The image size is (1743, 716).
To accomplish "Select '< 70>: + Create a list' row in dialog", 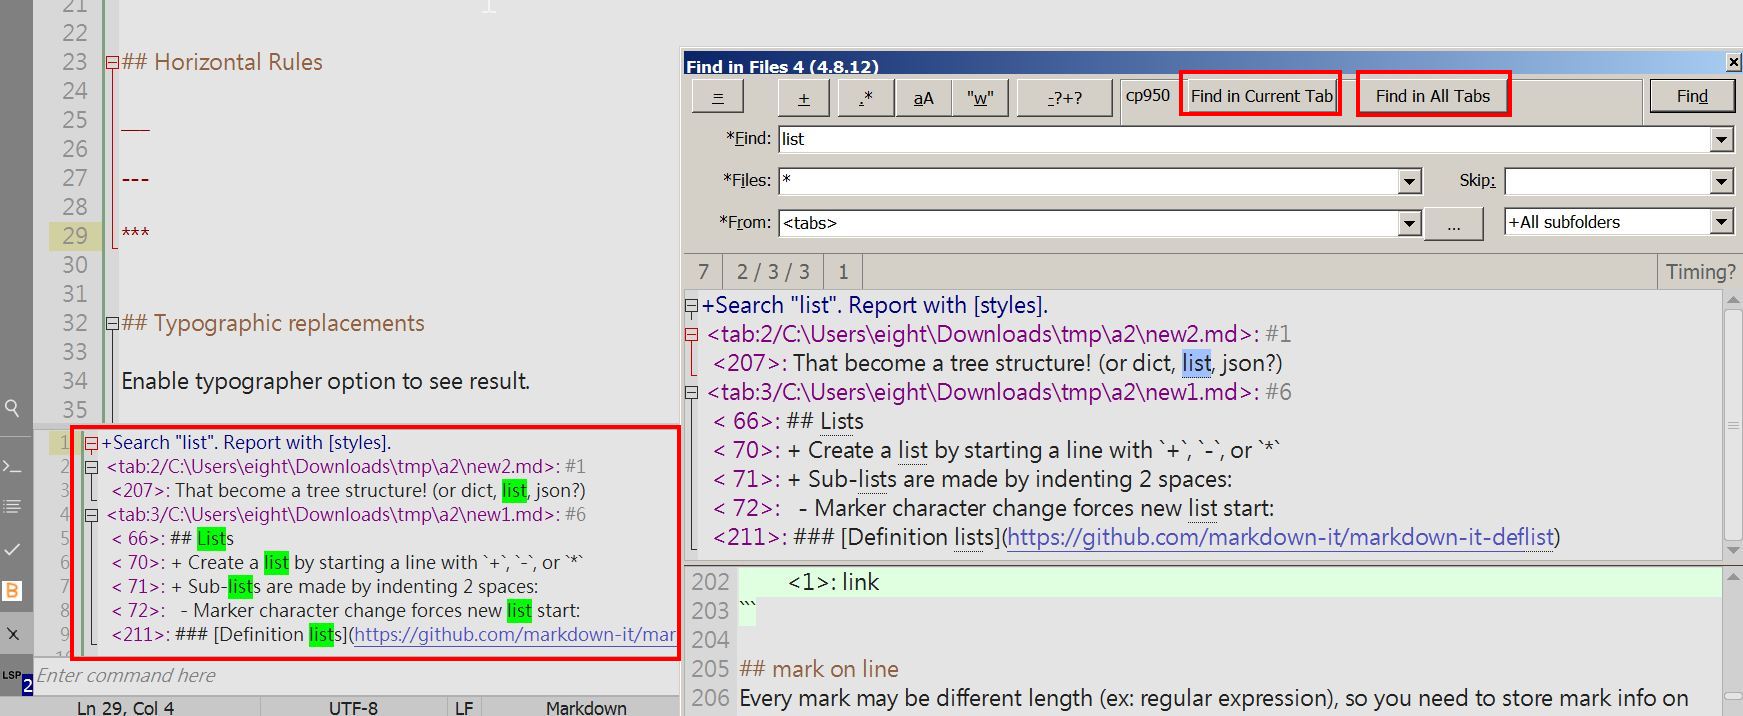I will click(997, 450).
